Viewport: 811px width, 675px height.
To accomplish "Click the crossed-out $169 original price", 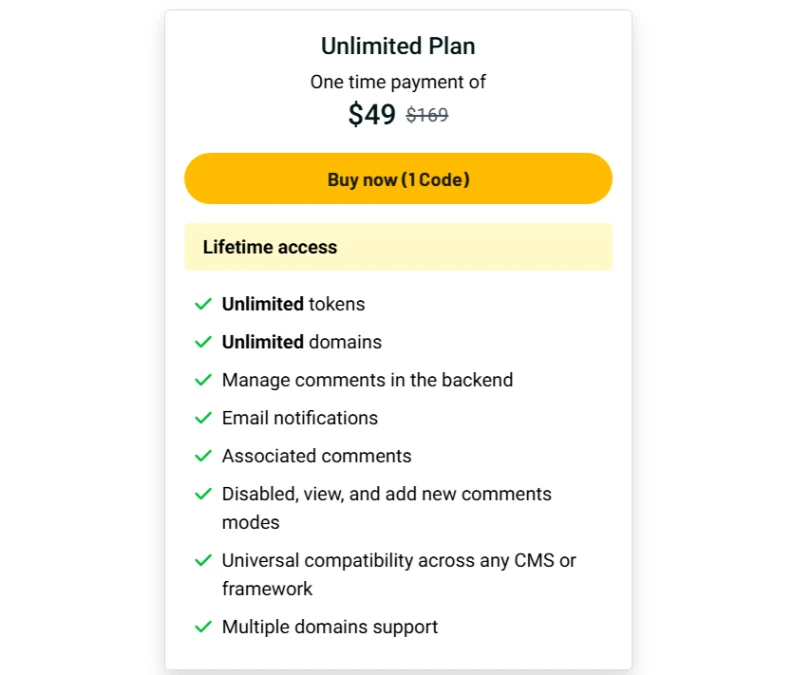I will pyautogui.click(x=427, y=115).
